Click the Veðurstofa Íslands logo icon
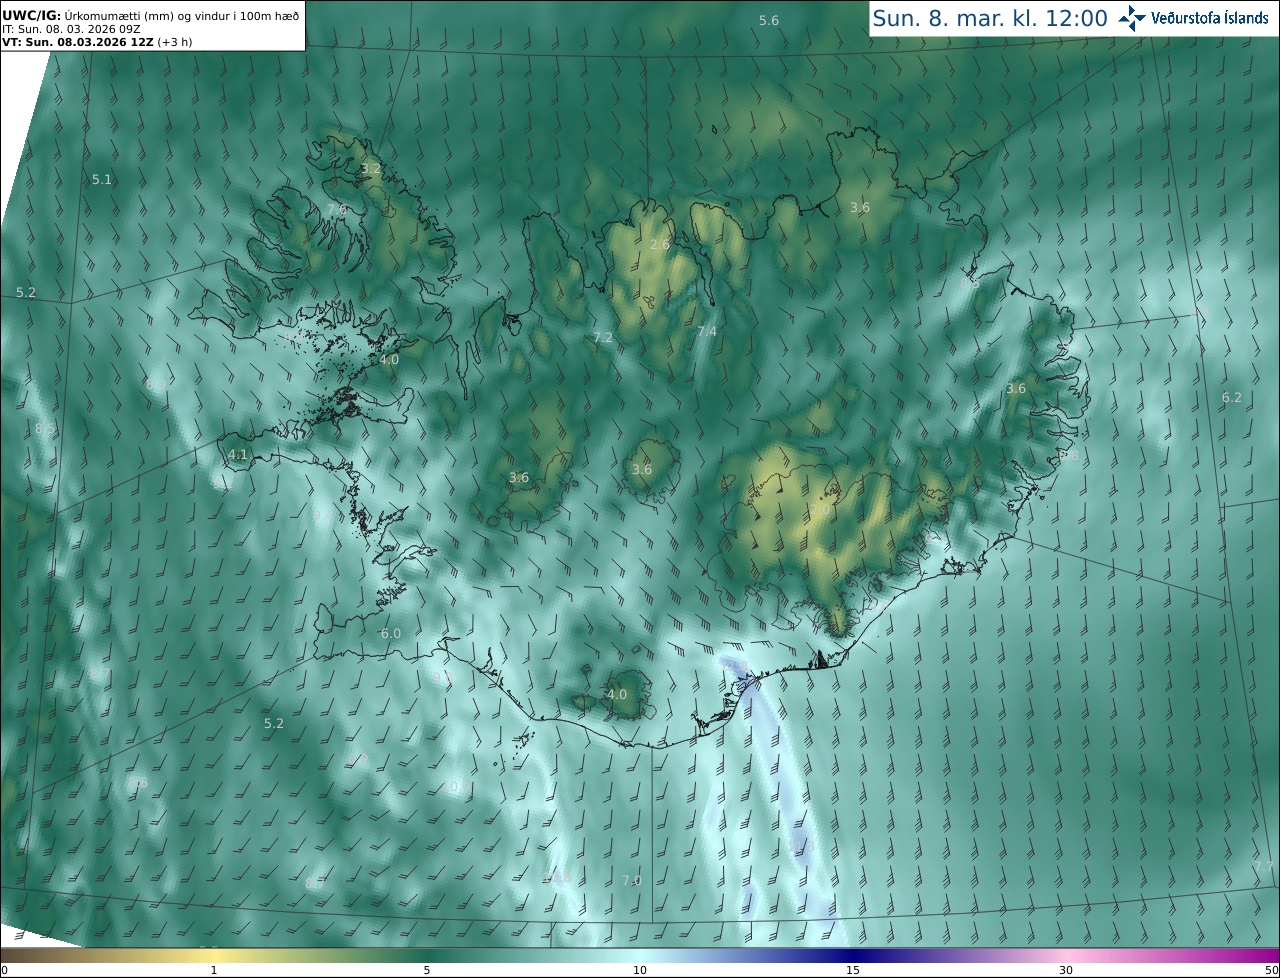This screenshot has width=1280, height=978. [1133, 18]
